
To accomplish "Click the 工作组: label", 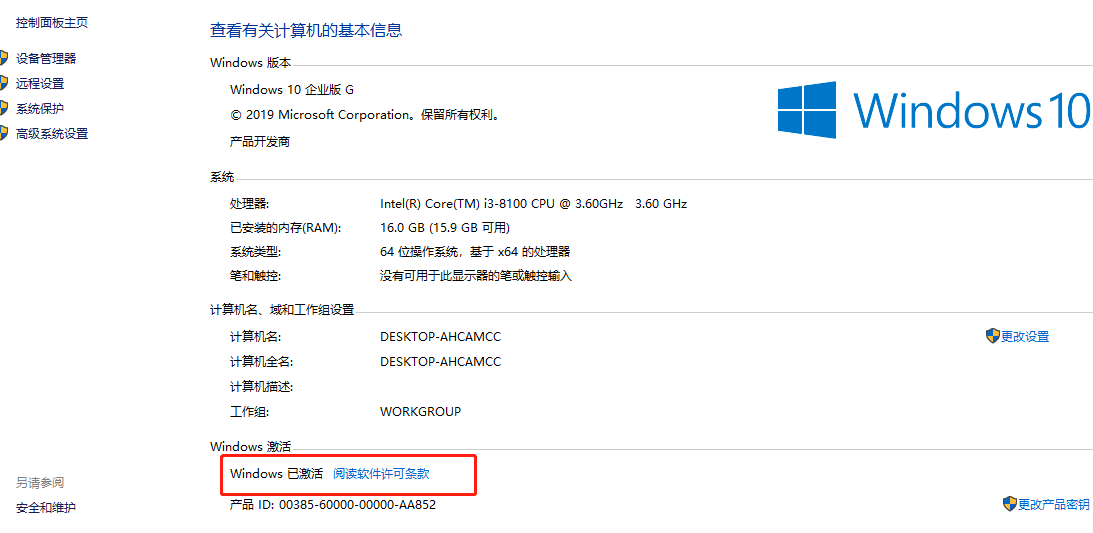I will (x=250, y=411).
